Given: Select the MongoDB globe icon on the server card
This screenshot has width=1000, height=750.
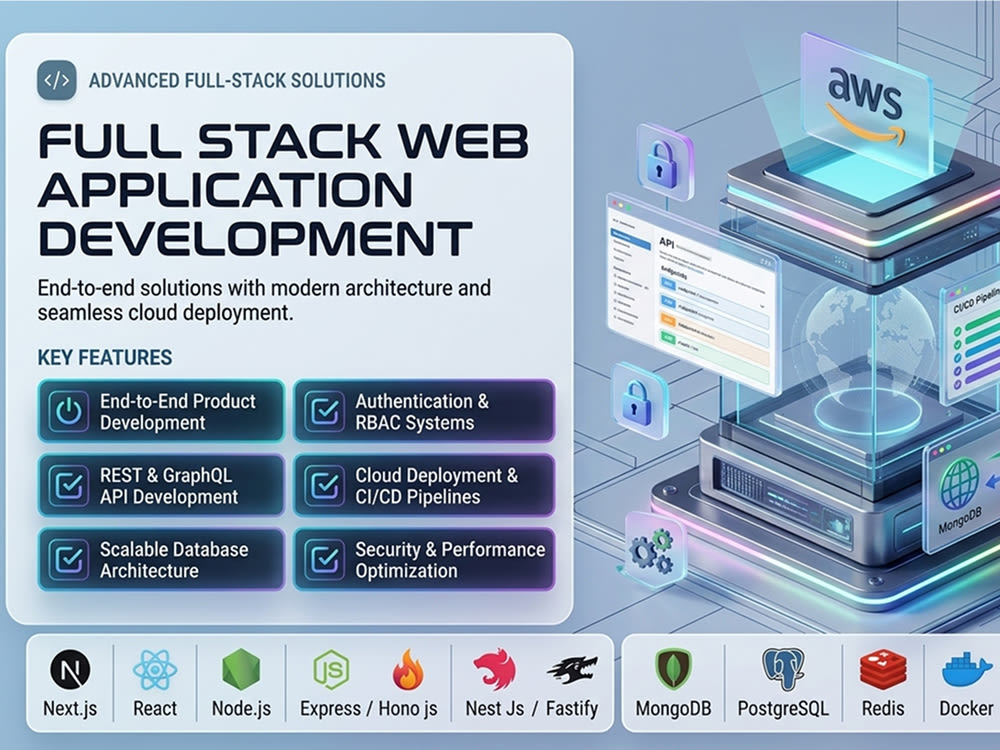Looking at the screenshot, I should coord(959,485).
